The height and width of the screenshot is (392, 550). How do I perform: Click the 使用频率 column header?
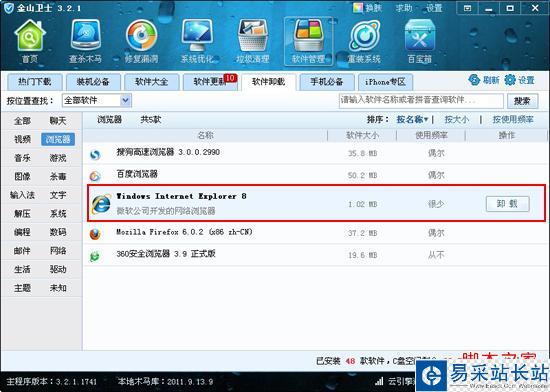tap(431, 135)
